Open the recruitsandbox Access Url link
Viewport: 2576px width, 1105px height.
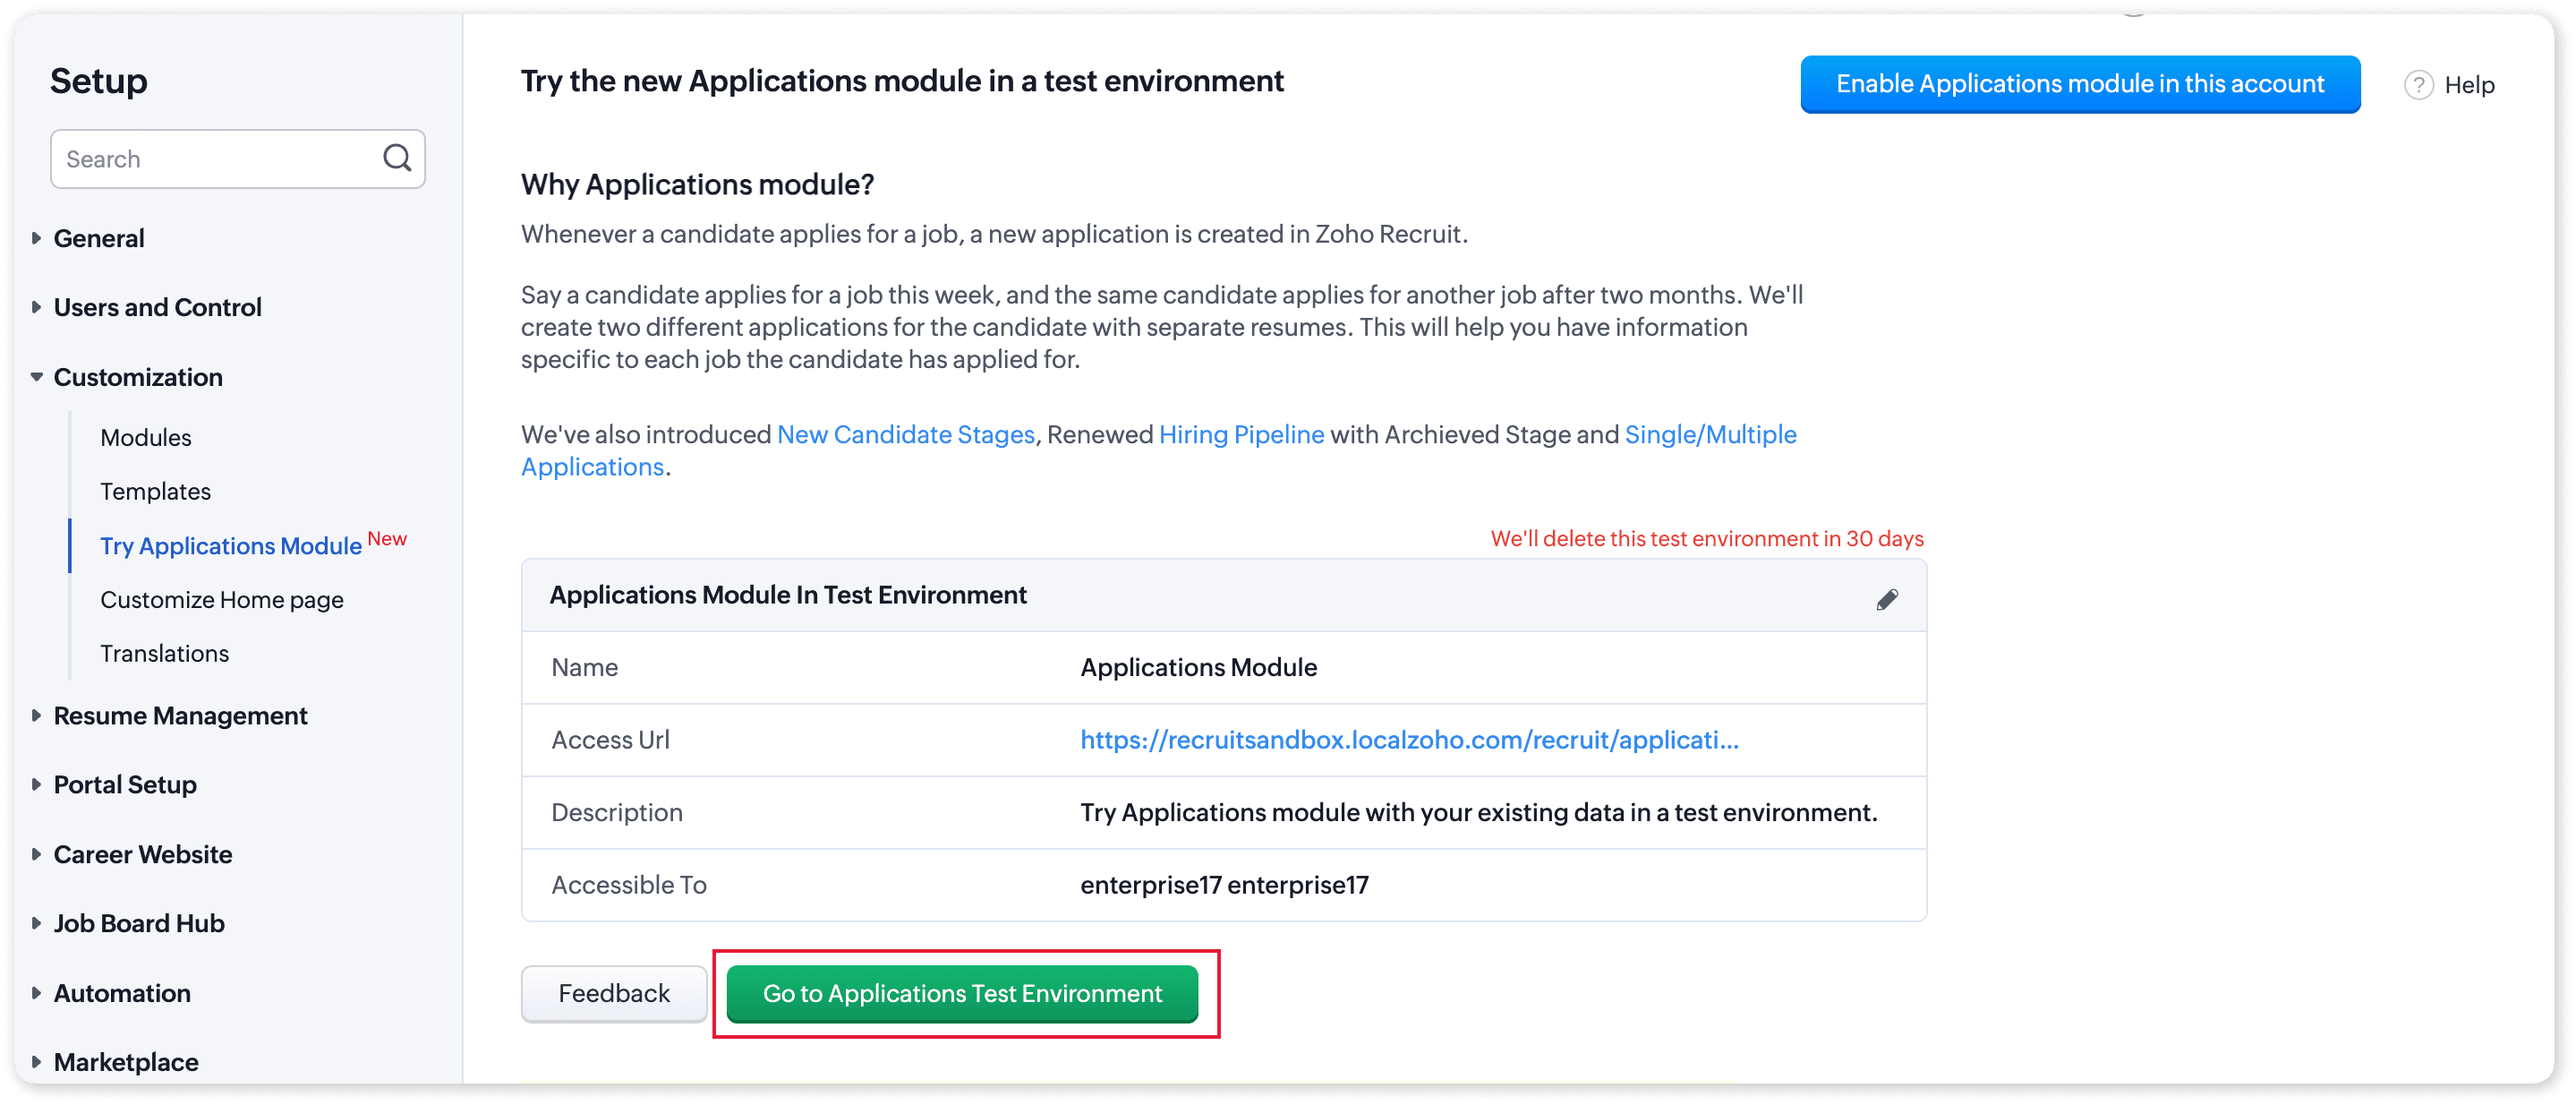[x=1409, y=740]
